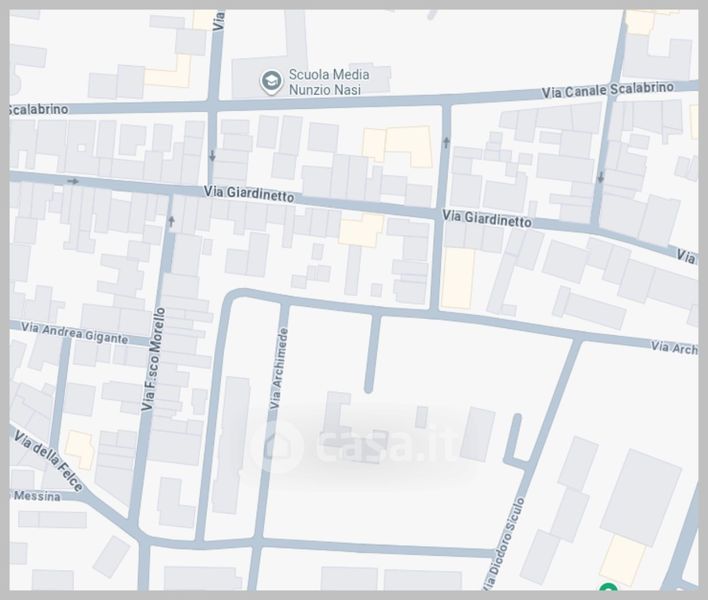
Task: Click the Scuola Media Nunzio Nasi school pin
Action: click(270, 81)
